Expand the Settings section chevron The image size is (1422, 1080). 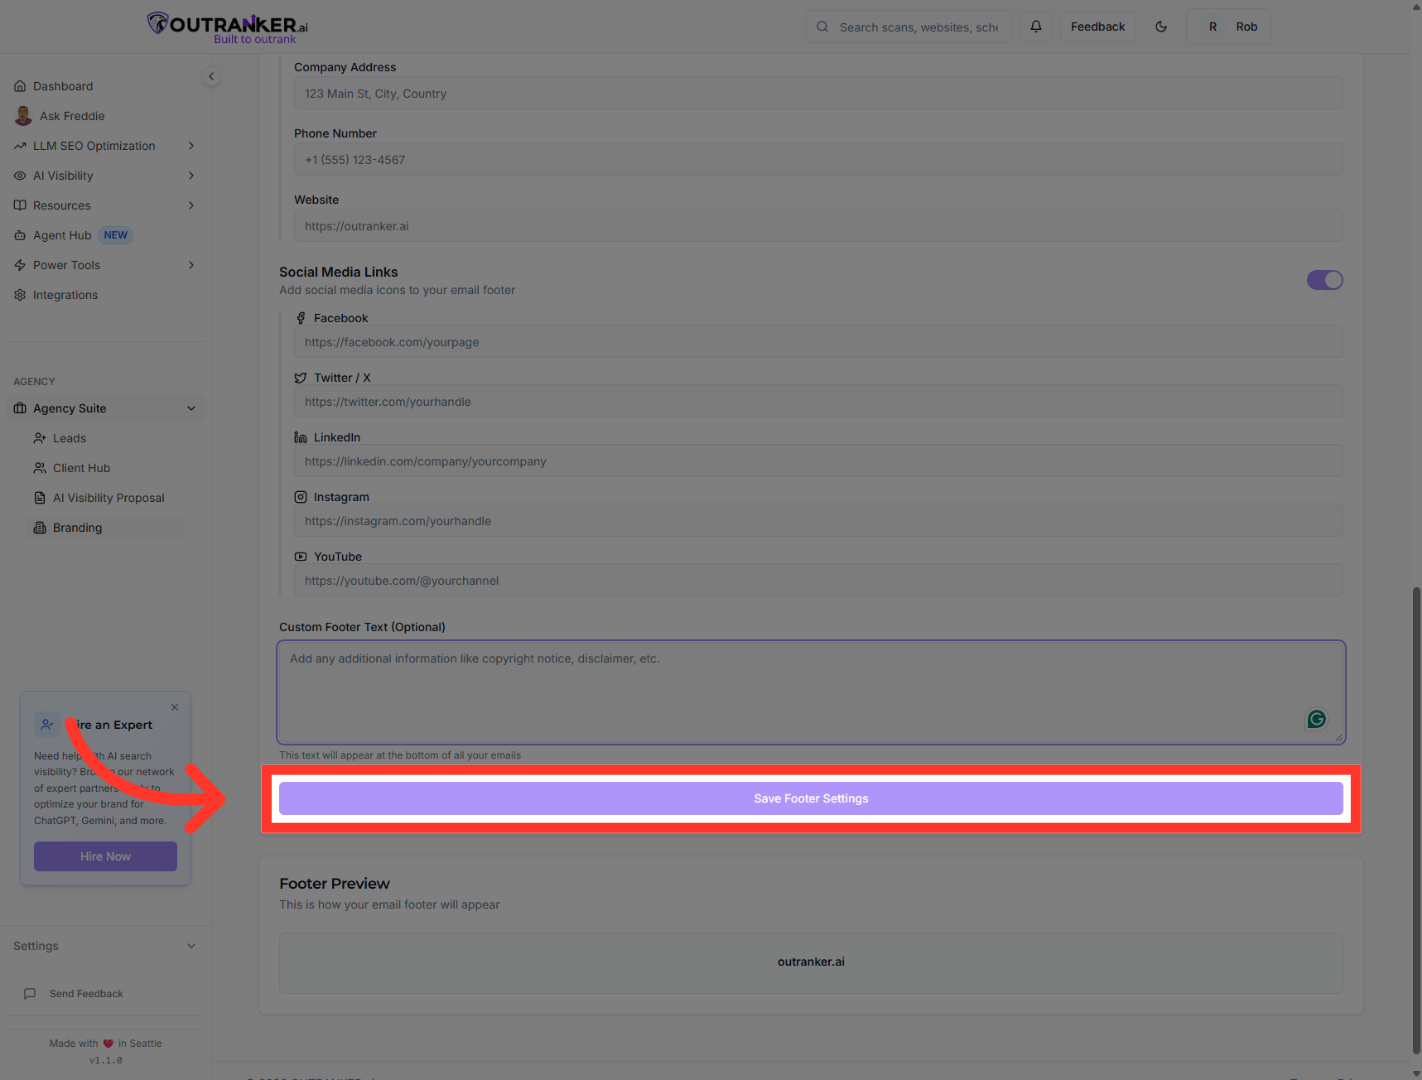[x=191, y=946]
